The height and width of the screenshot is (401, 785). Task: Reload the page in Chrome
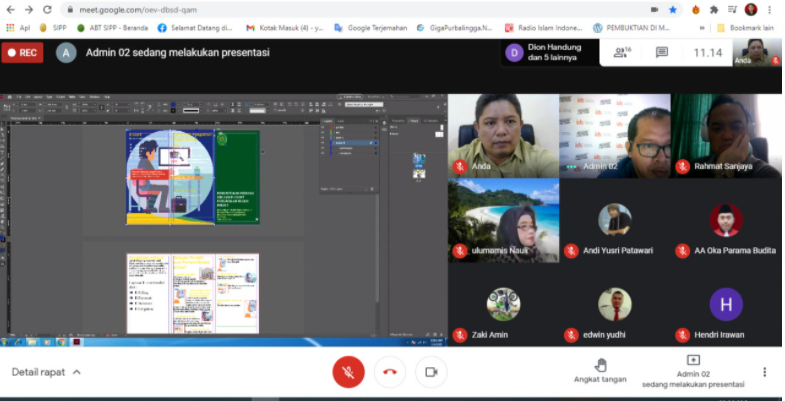click(x=47, y=9)
